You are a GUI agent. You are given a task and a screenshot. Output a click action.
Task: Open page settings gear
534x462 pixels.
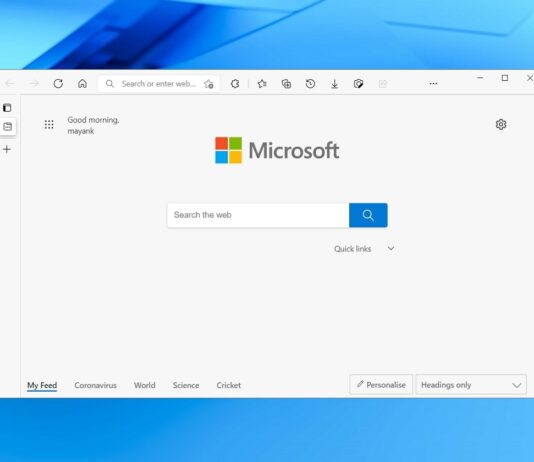click(501, 124)
